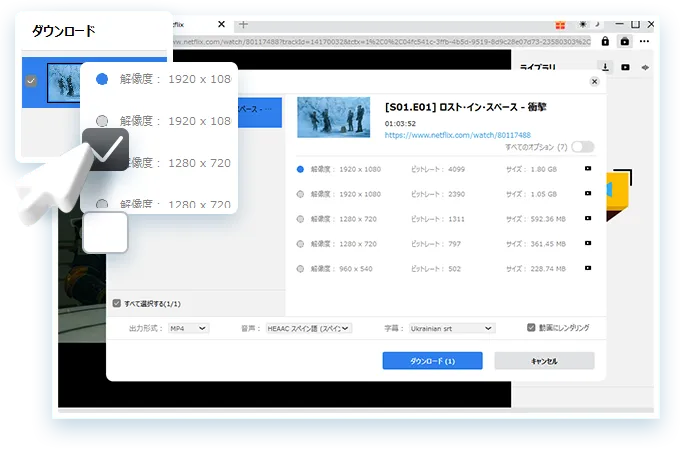Click the Netflix URL address bar
Image resolution: width=684 pixels, height=449 pixels.
382,42
